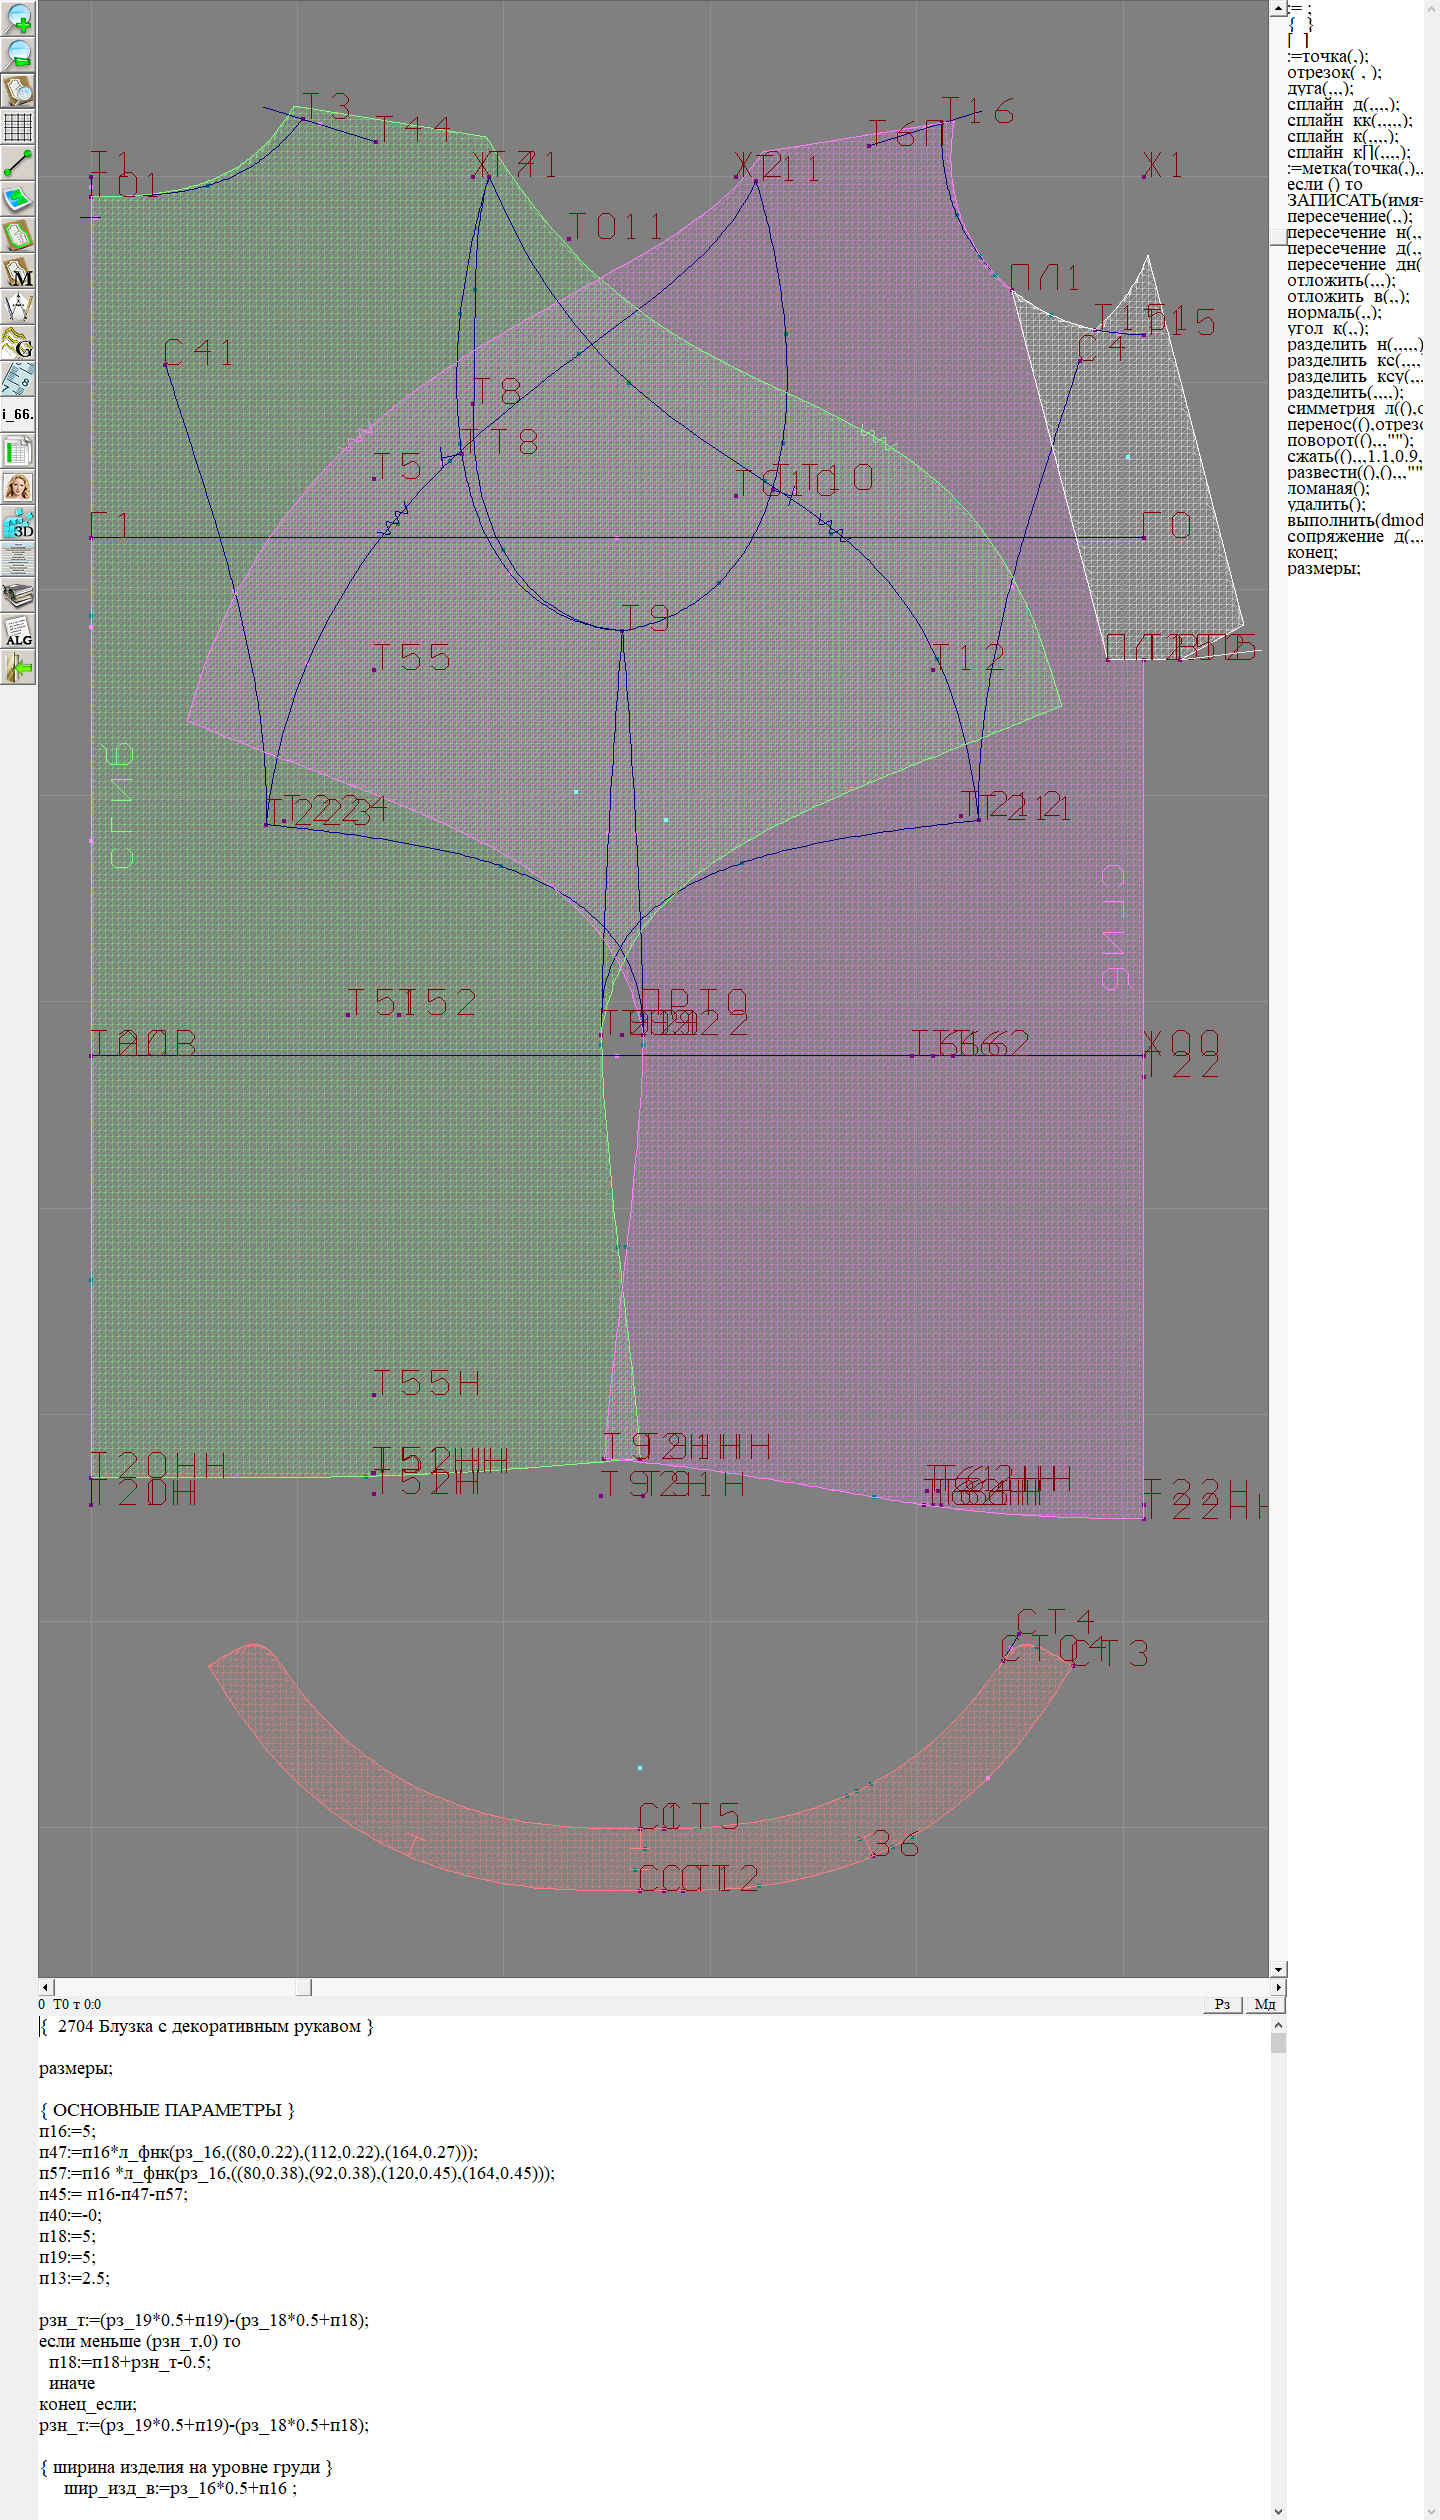Click the green table spreadsheet icon
The image size is (1440, 2520).
18,451
